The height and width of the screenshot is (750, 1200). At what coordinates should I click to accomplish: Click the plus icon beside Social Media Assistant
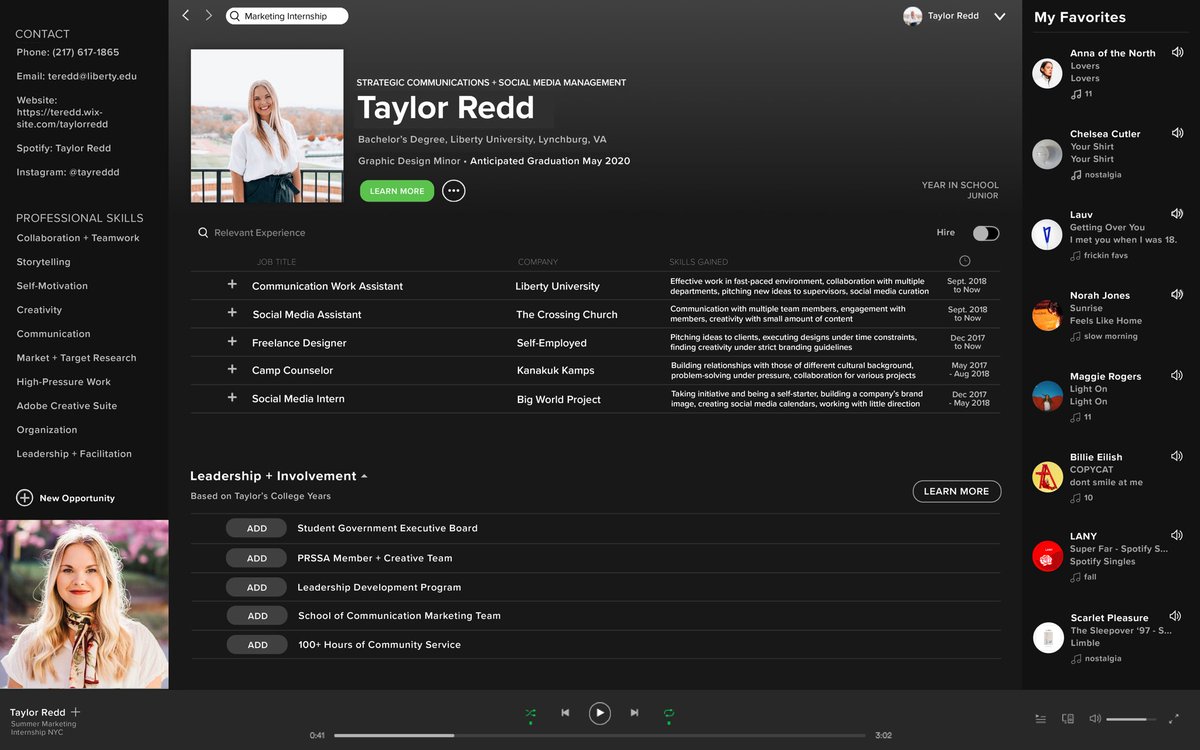pos(232,313)
